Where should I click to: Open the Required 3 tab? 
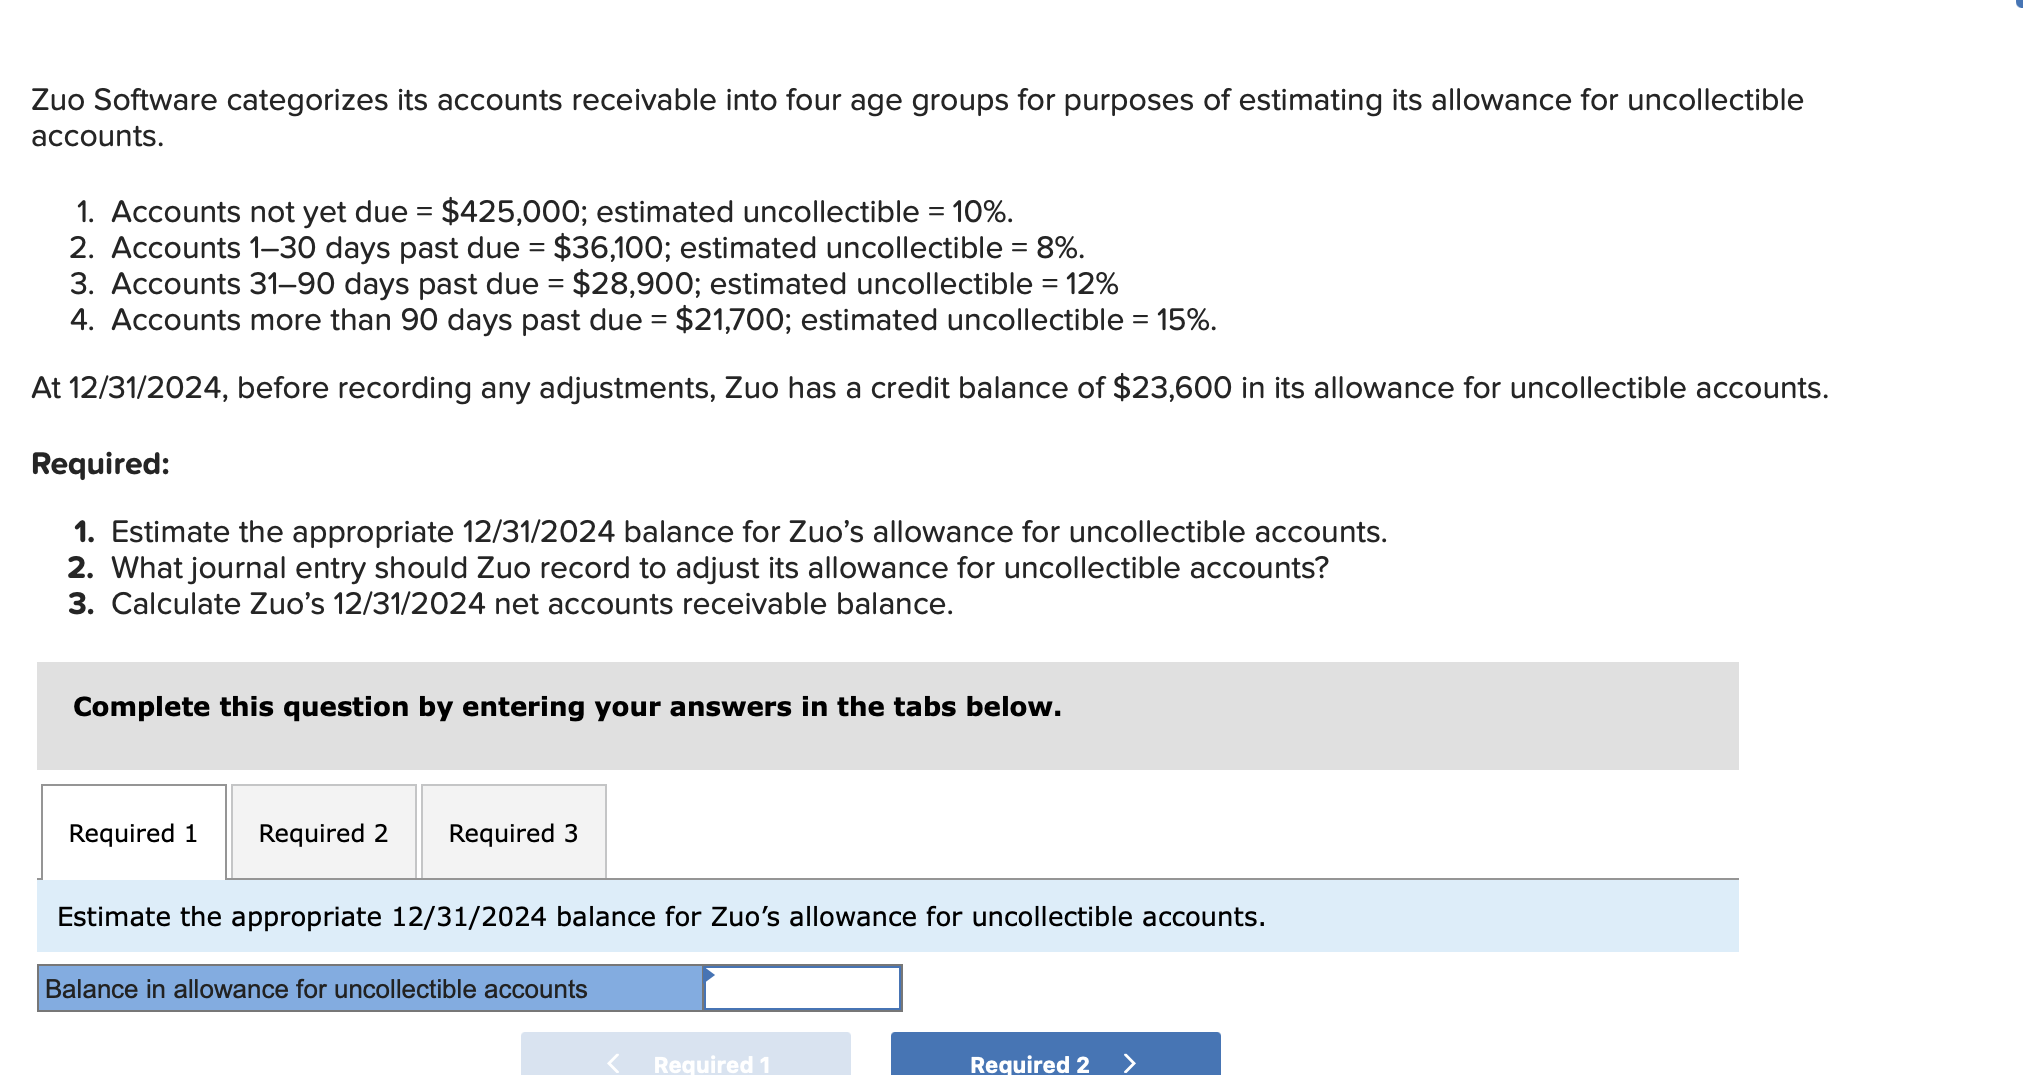[513, 833]
